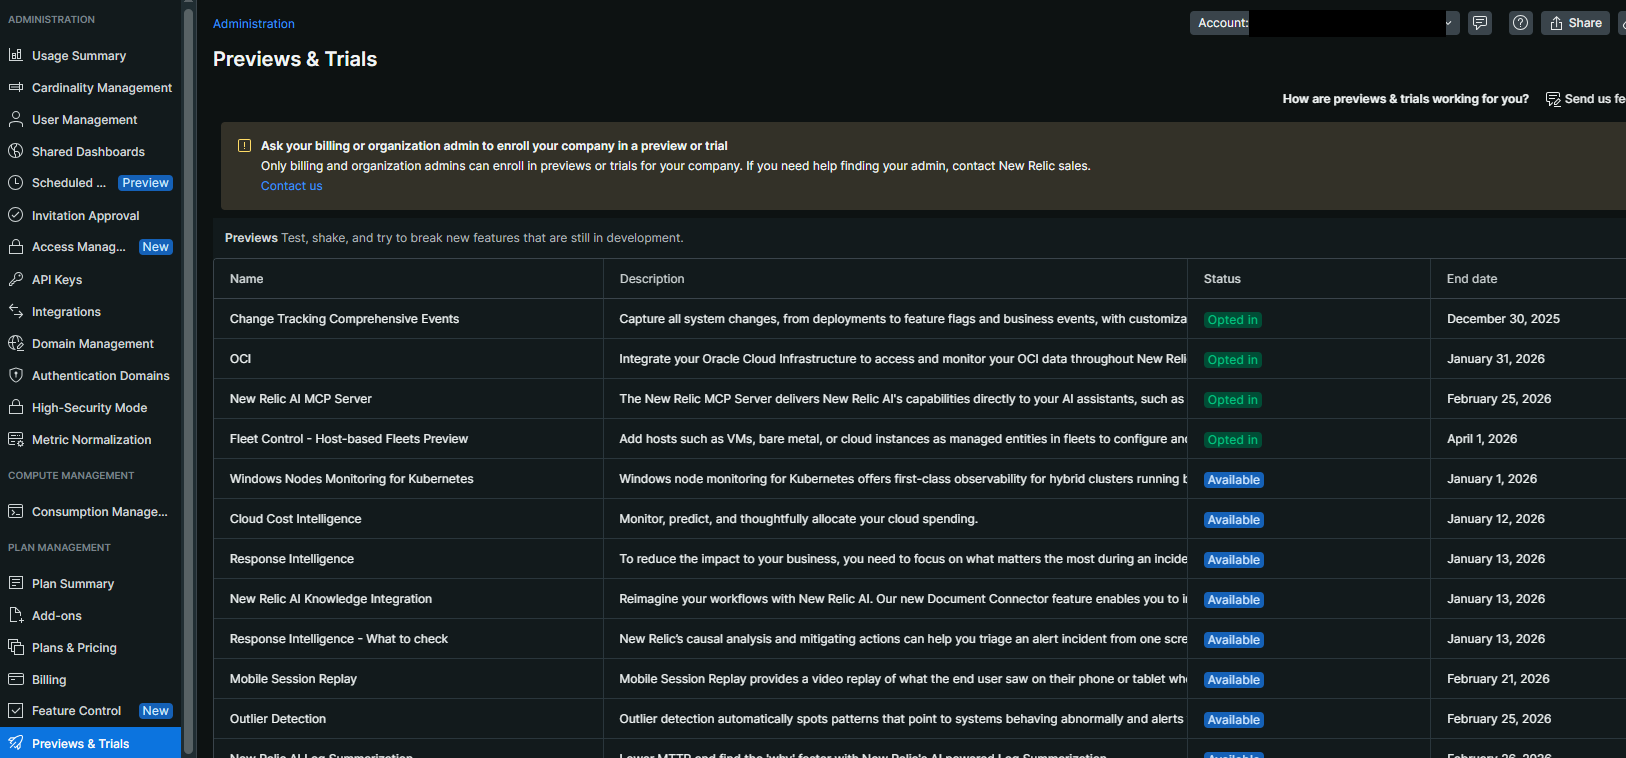Click the API Keys key icon
This screenshot has height=758, width=1626.
(x=16, y=279)
